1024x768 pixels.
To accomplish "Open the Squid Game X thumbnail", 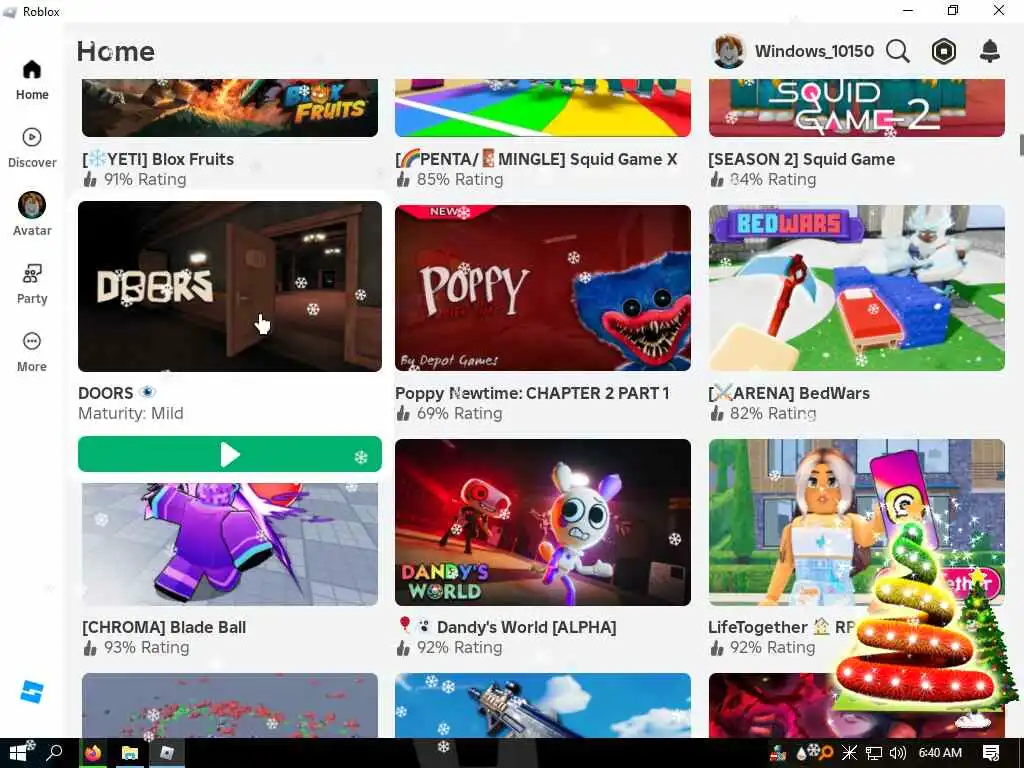I will pos(543,108).
